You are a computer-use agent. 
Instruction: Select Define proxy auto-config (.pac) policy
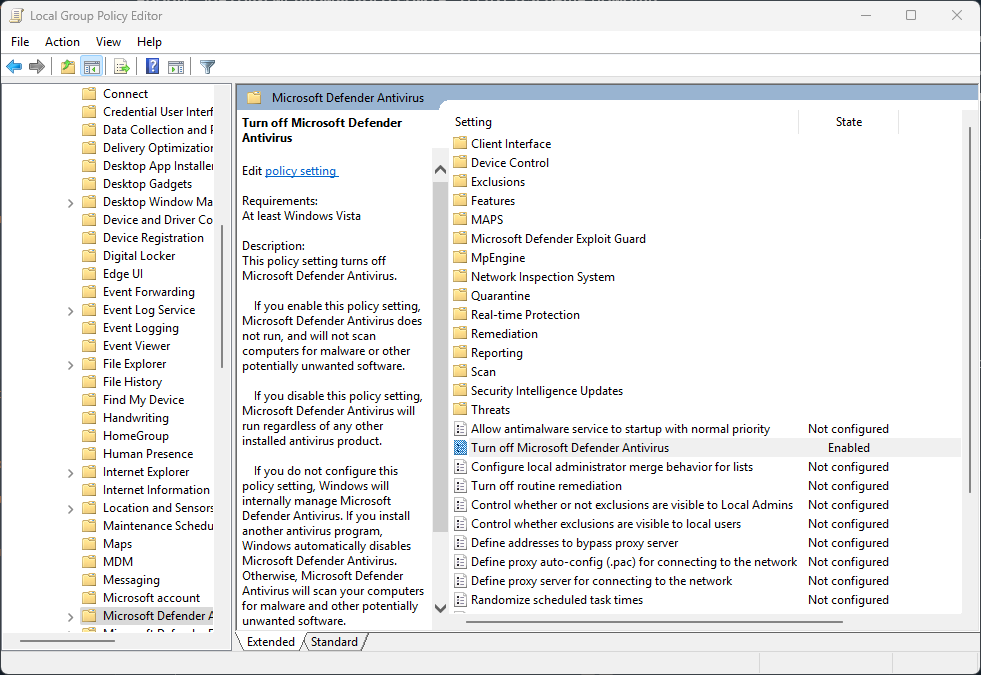click(634, 562)
